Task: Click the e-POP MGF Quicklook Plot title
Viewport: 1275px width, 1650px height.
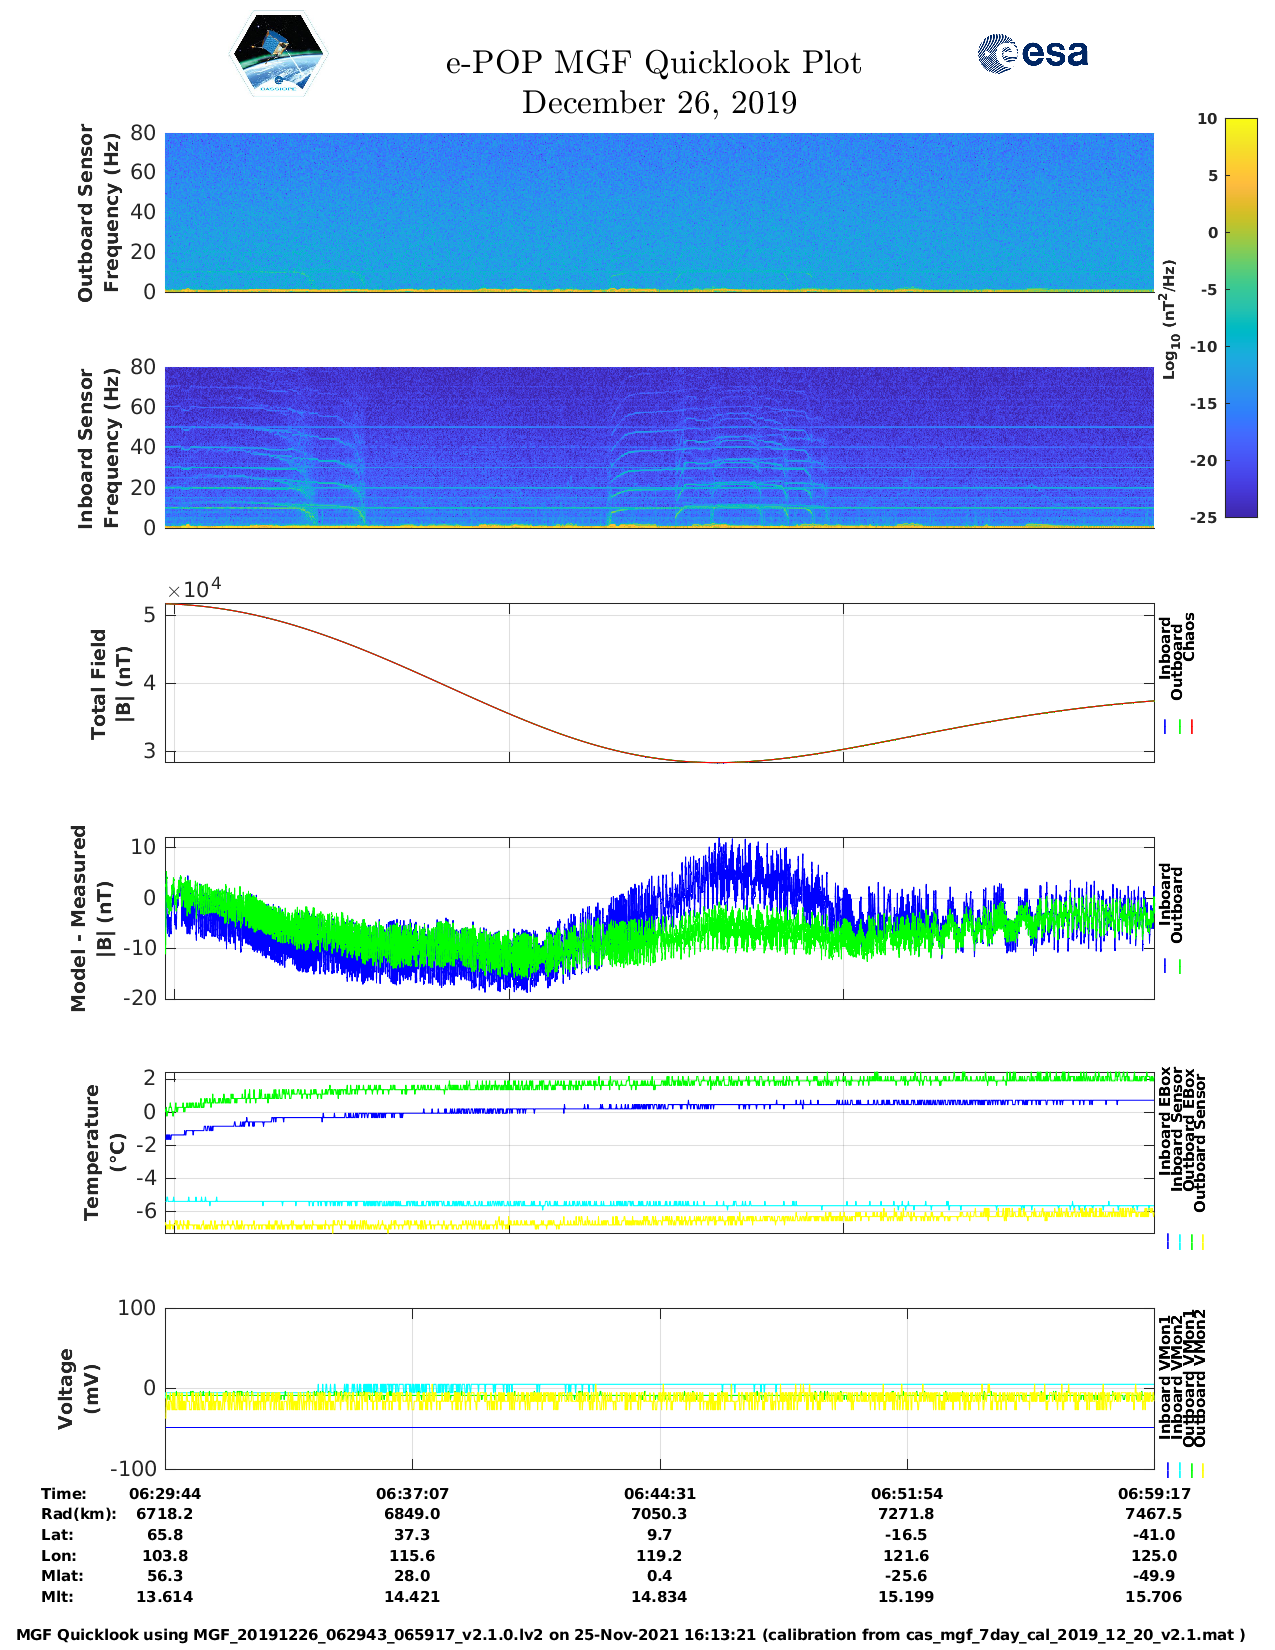Action: pos(653,63)
